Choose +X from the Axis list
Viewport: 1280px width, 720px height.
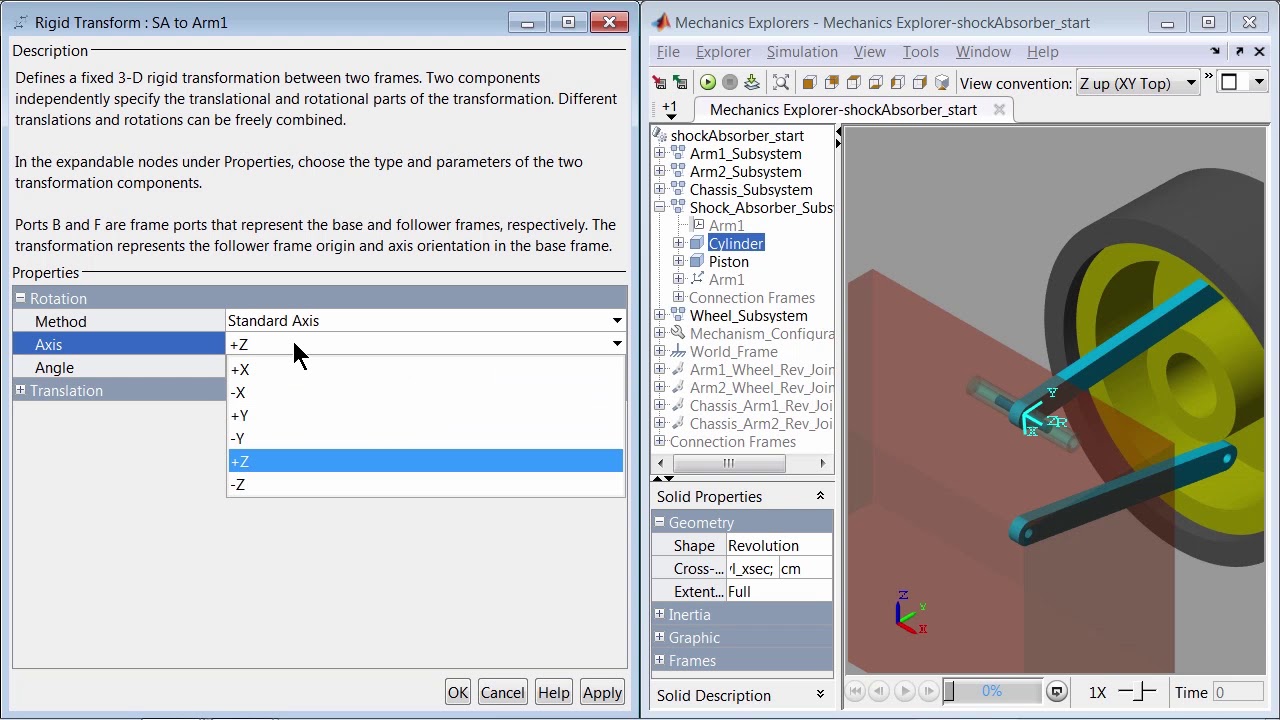(426, 369)
